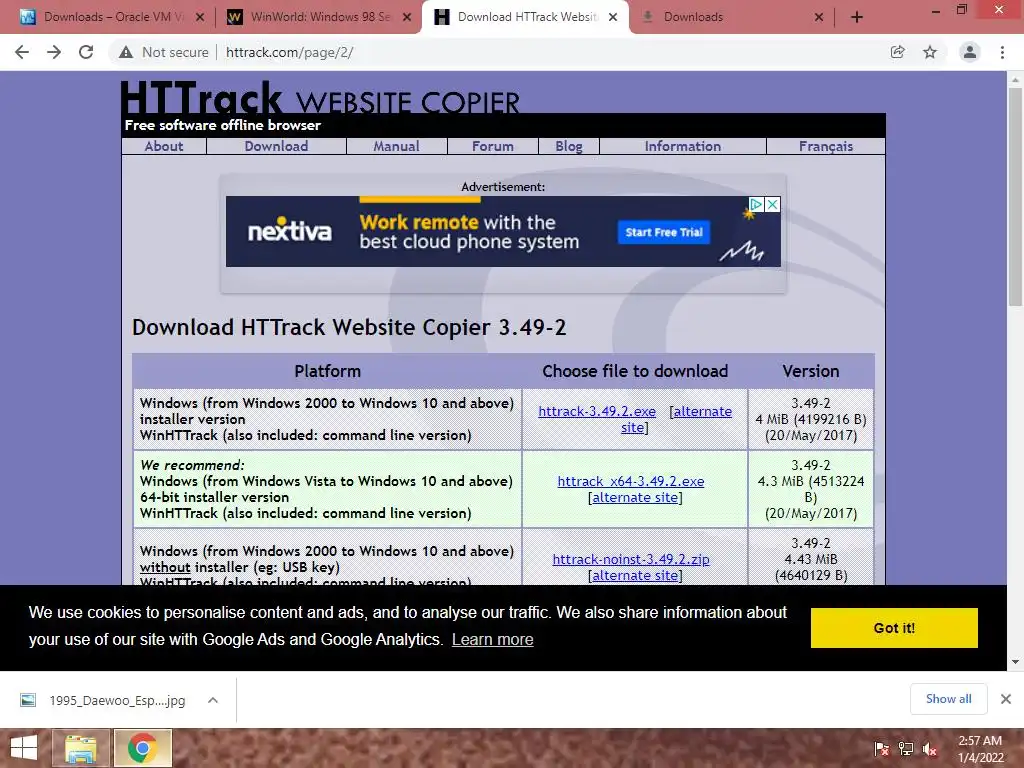Open the Learn more cookie link
1024x768 pixels.
tap(492, 639)
